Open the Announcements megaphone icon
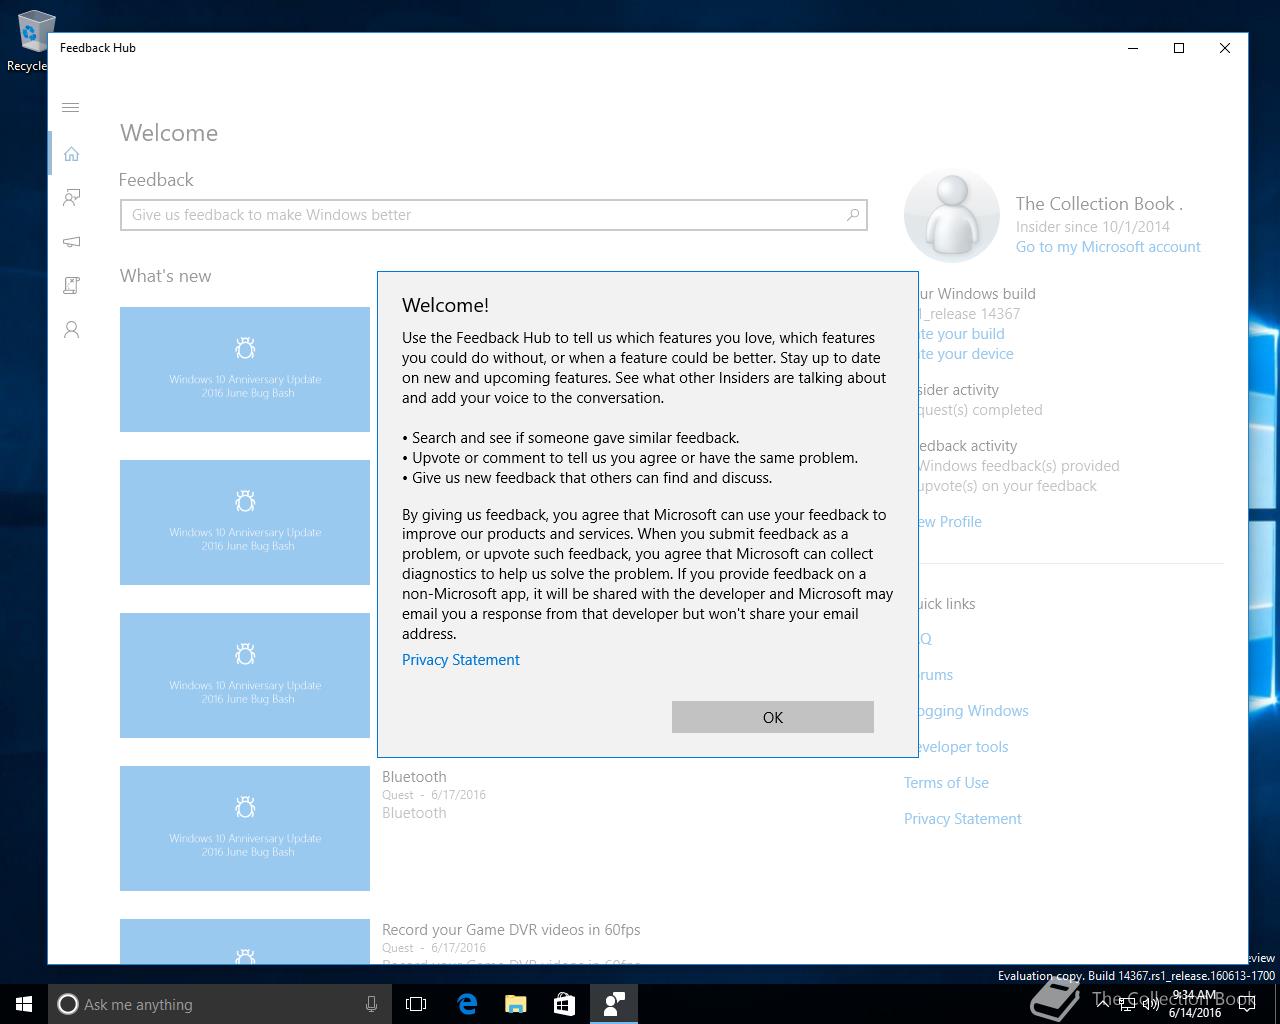This screenshot has width=1280, height=1024. click(x=71, y=242)
